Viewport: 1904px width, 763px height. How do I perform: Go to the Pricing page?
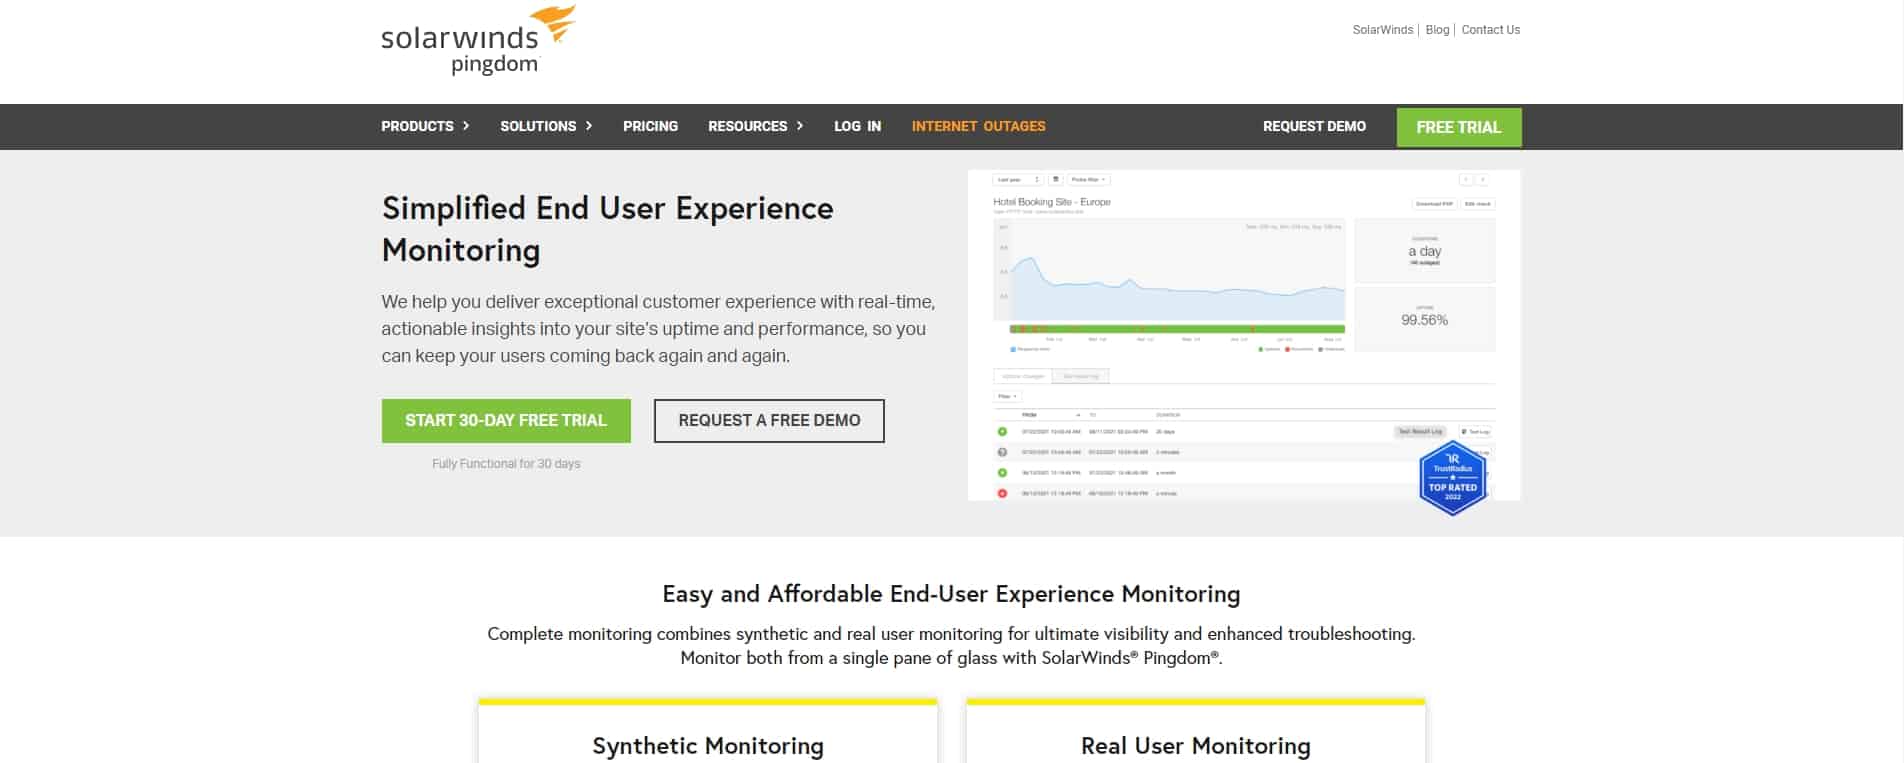pyautogui.click(x=650, y=126)
